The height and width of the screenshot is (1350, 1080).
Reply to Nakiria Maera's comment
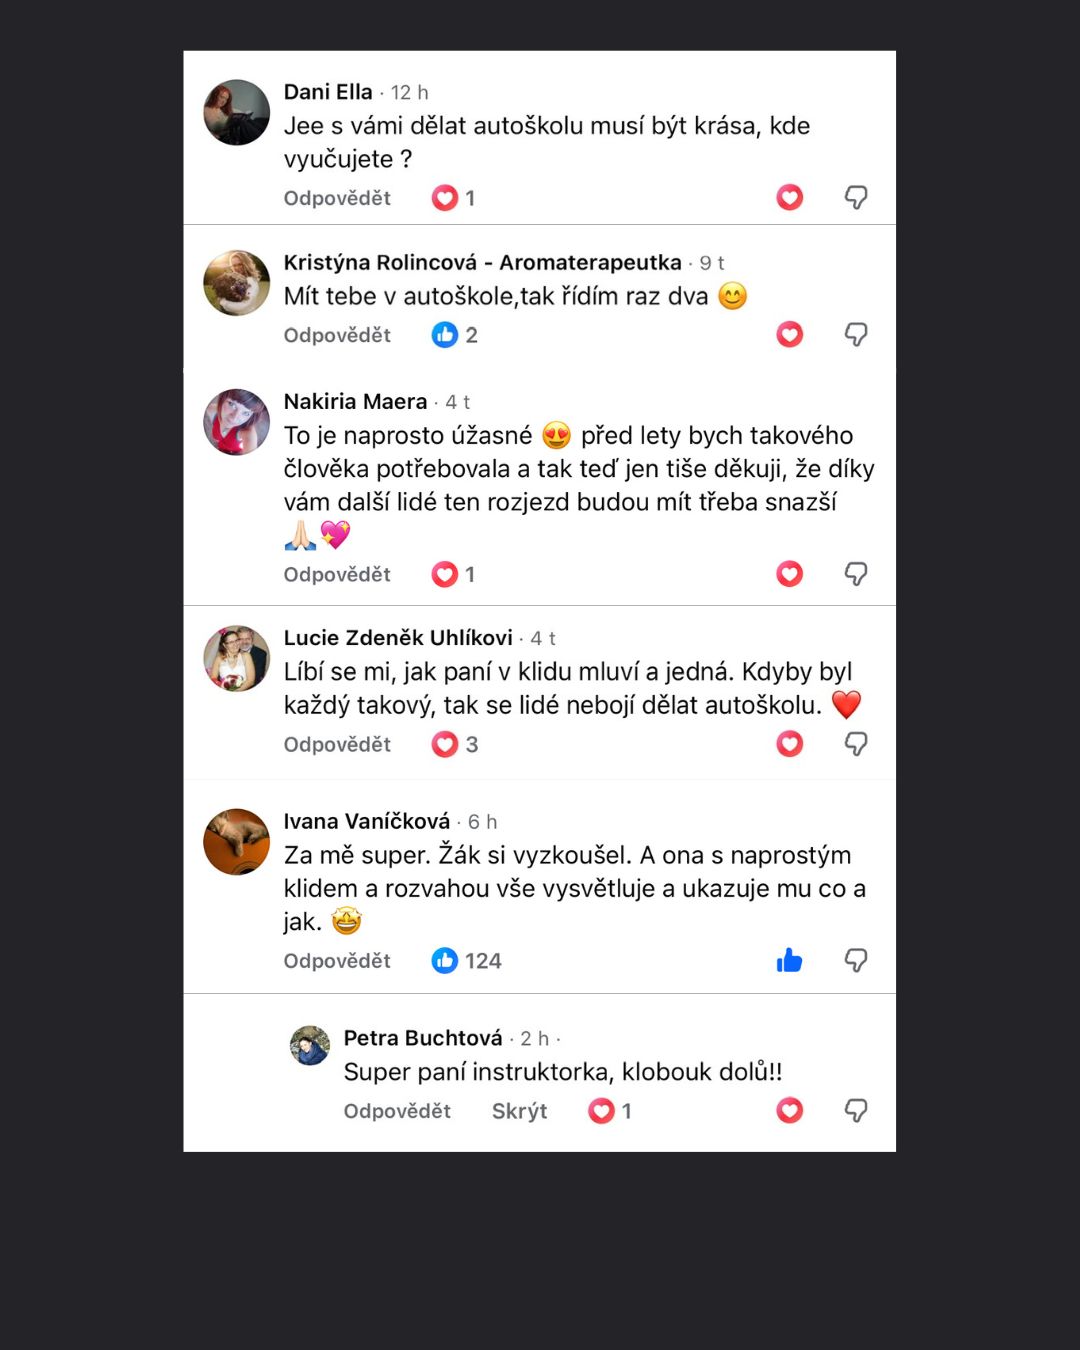[337, 574]
